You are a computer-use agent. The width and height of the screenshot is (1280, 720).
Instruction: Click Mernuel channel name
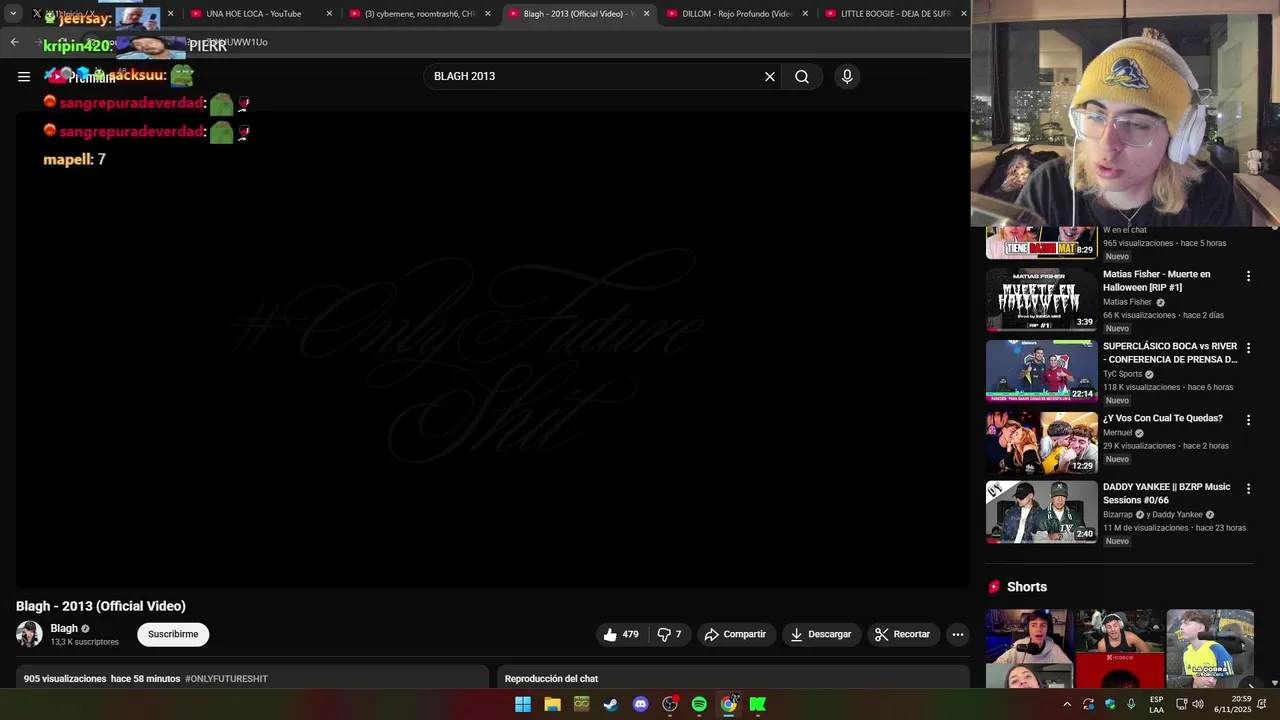pos(1117,433)
